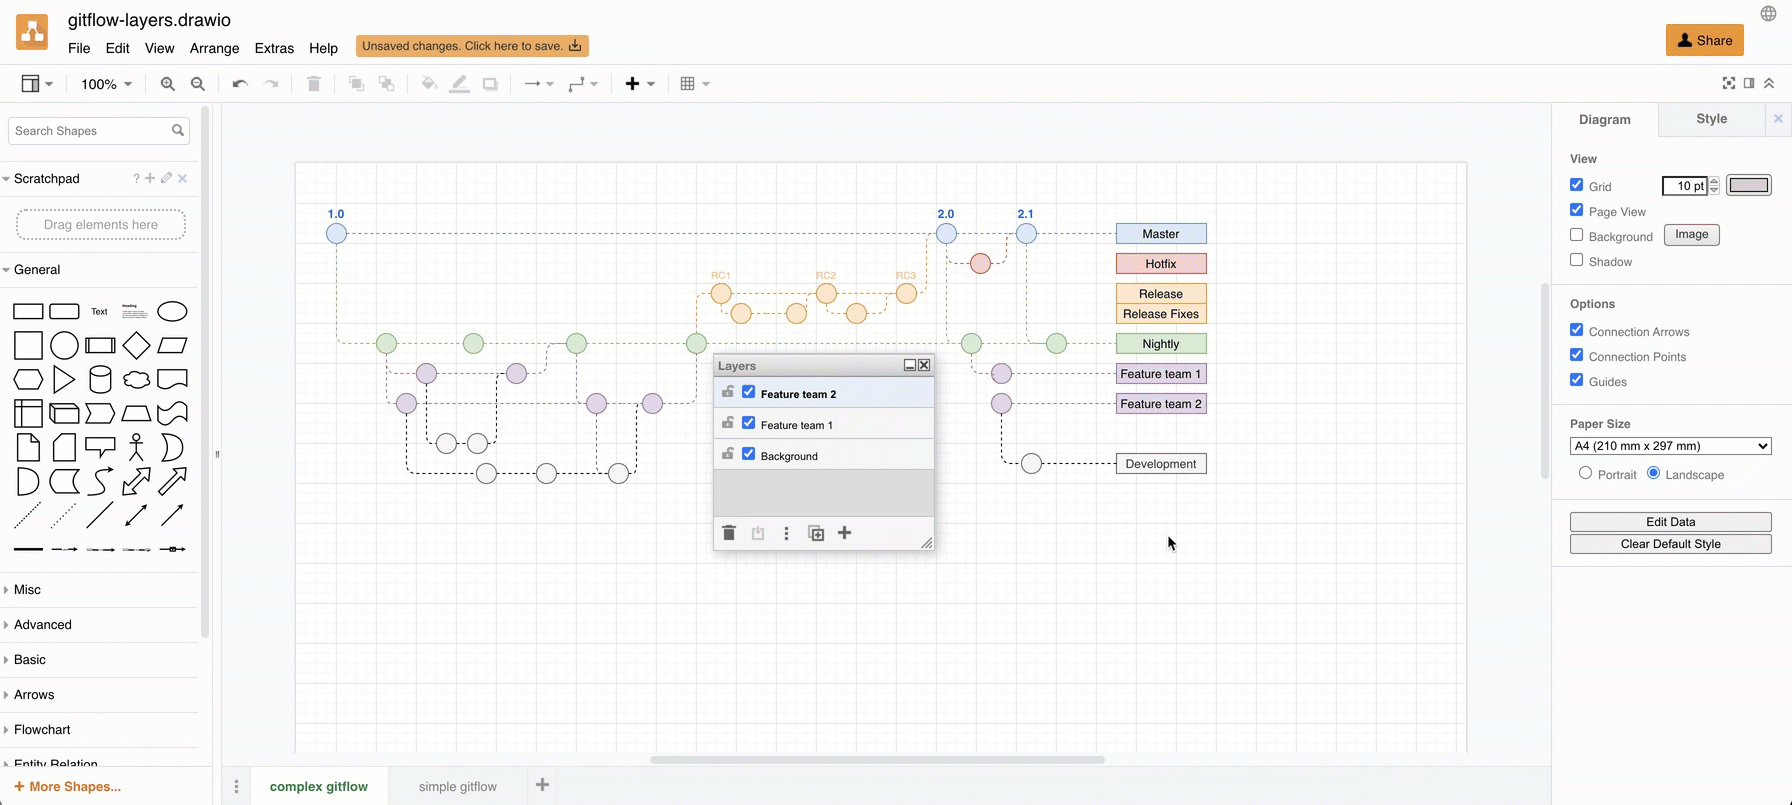Toggle fullscreen mode icon at top right
The image size is (1792, 805).
click(x=1729, y=83)
